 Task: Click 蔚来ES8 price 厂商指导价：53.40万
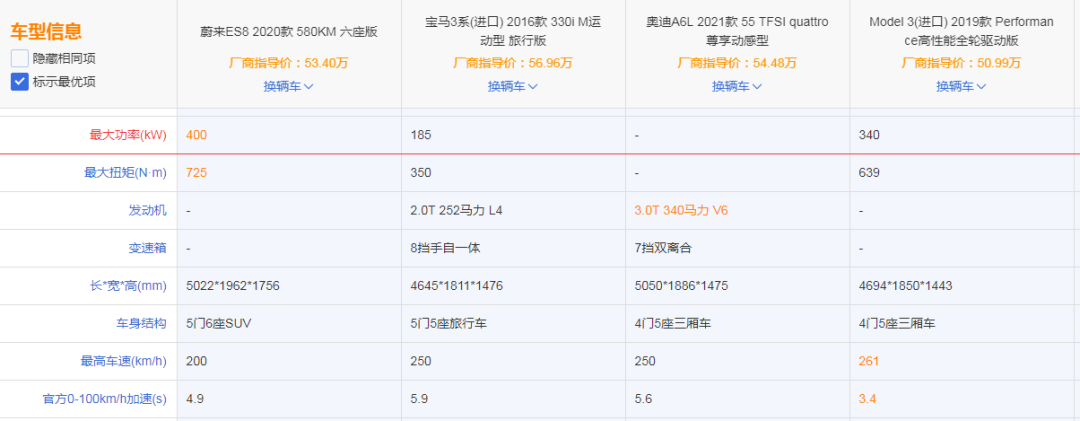289,63
